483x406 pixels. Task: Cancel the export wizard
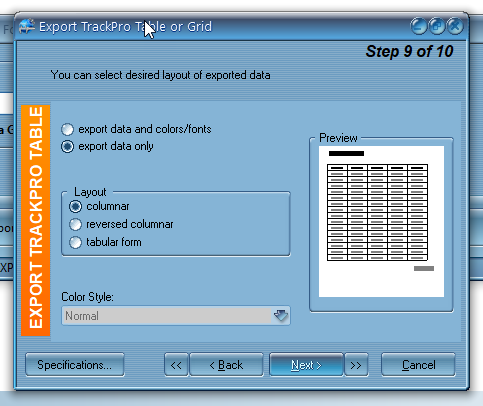[x=418, y=365]
